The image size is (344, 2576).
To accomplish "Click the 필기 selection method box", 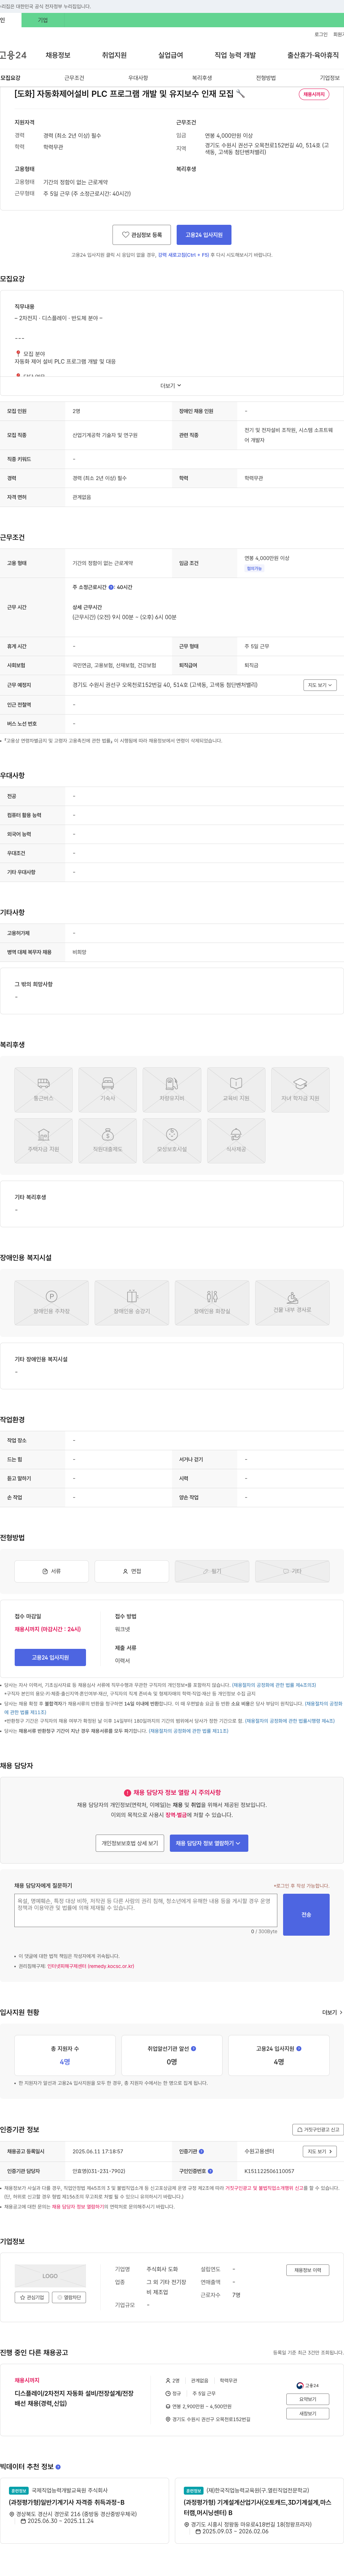I will 212,1571.
